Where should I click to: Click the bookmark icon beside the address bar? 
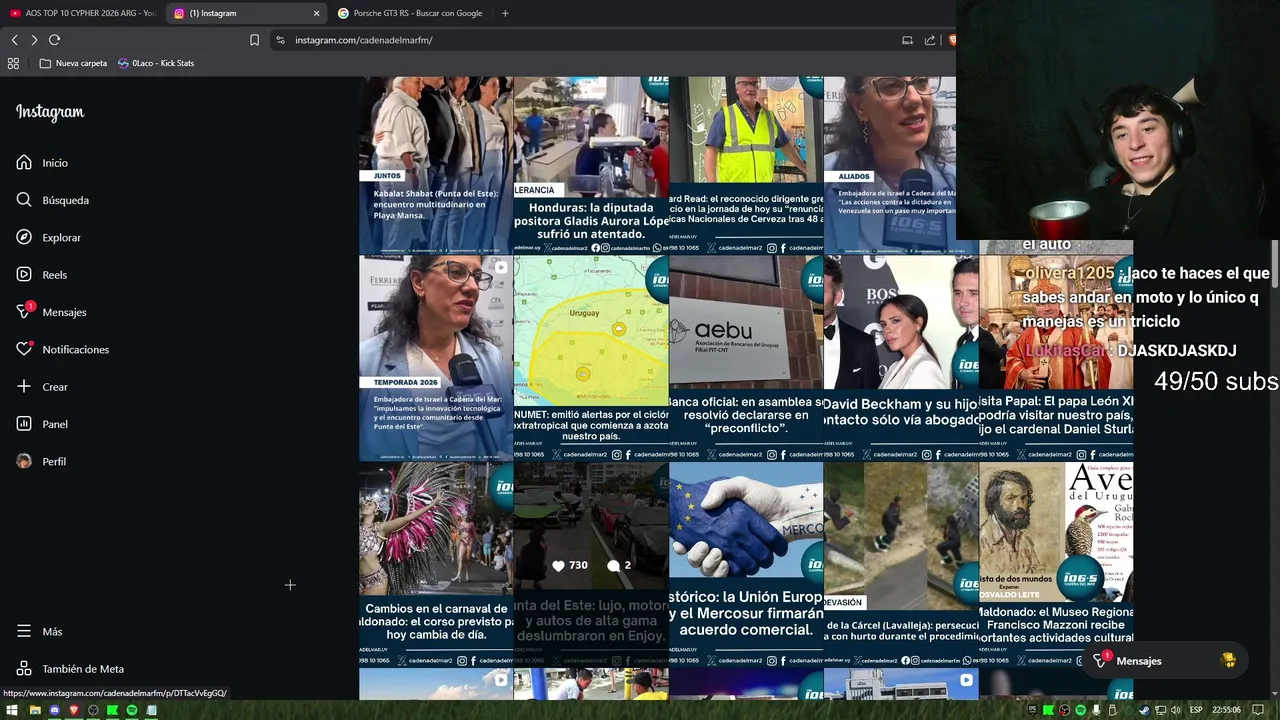click(254, 40)
